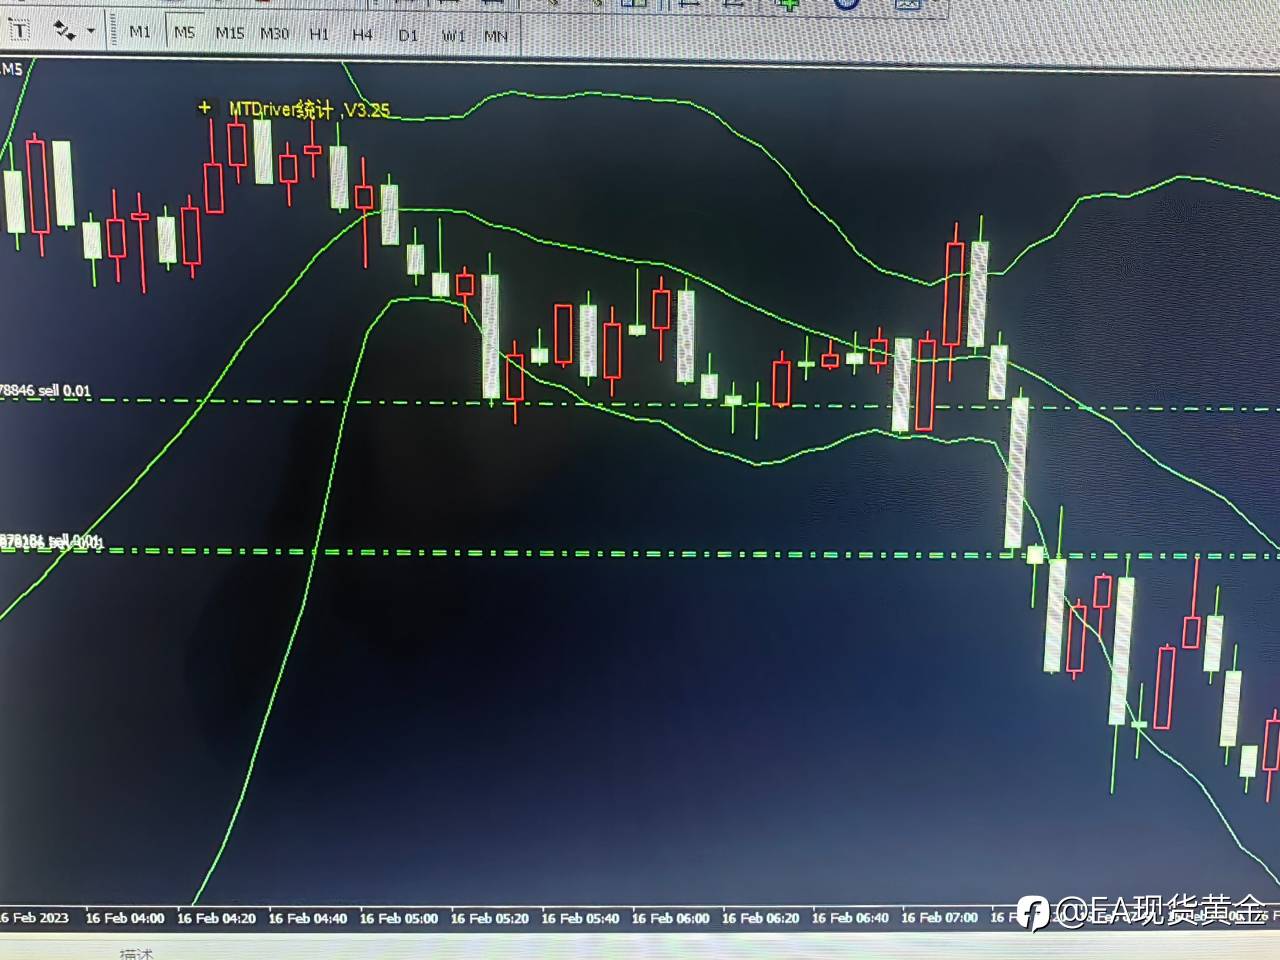
Task: Select the lower overlapping sell 0.01 order label
Action: coord(50,542)
